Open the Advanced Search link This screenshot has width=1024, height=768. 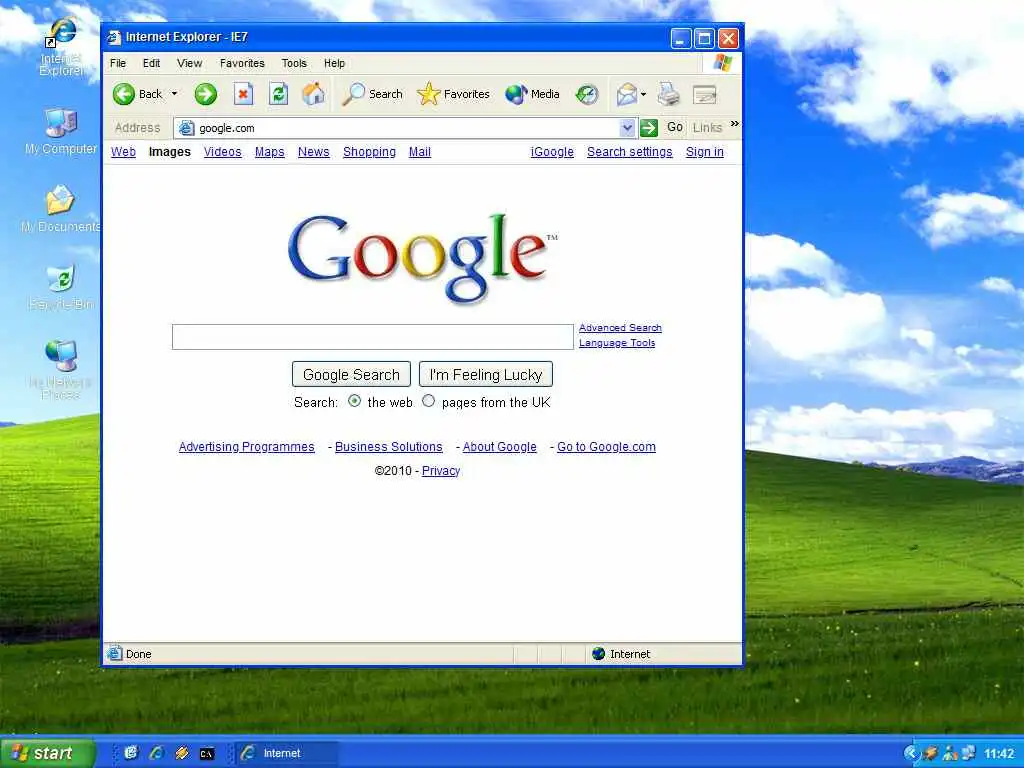click(x=620, y=328)
